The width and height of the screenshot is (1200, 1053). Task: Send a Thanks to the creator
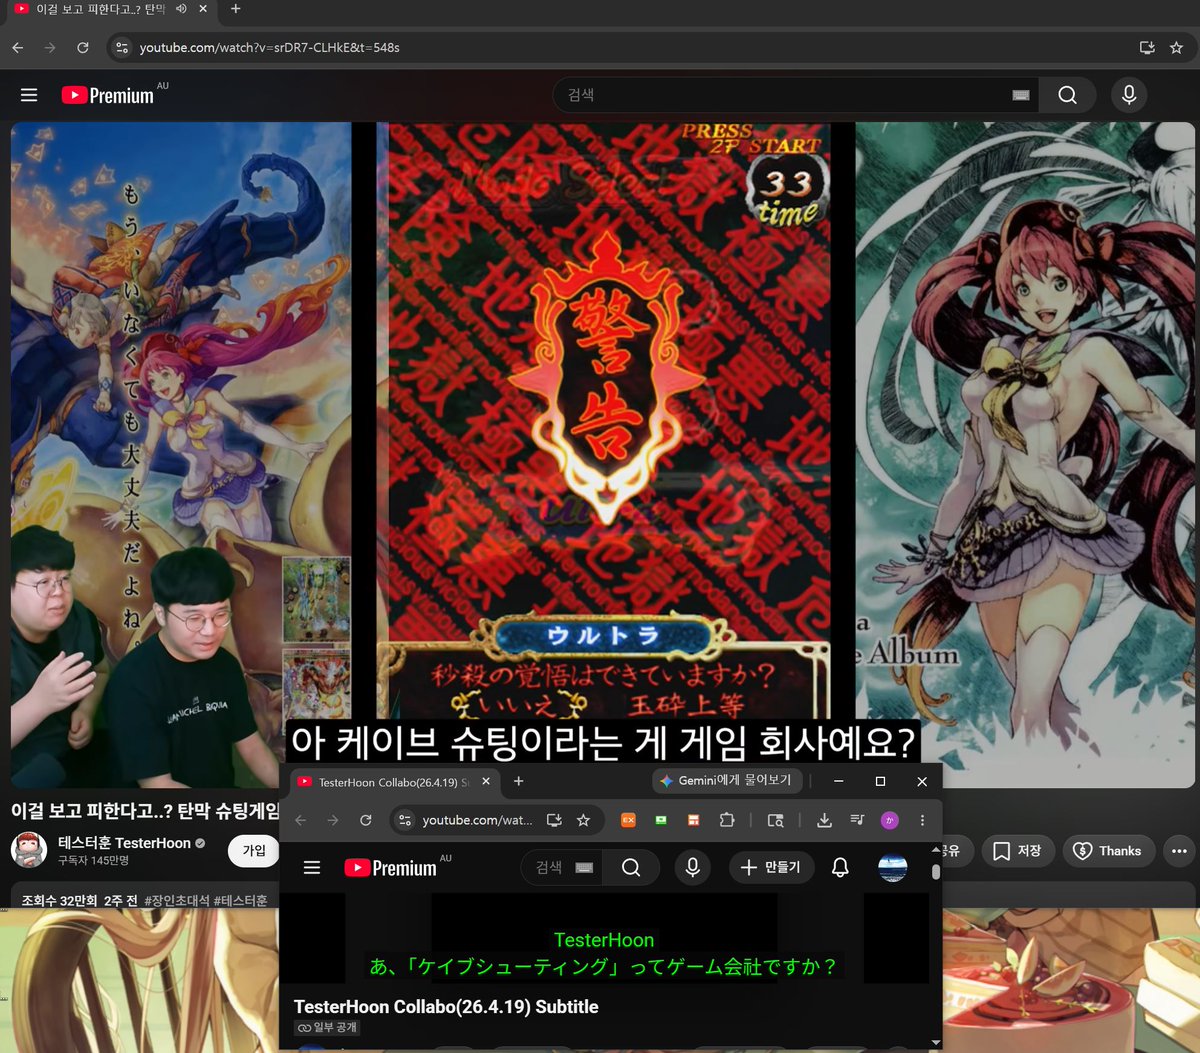click(1108, 851)
